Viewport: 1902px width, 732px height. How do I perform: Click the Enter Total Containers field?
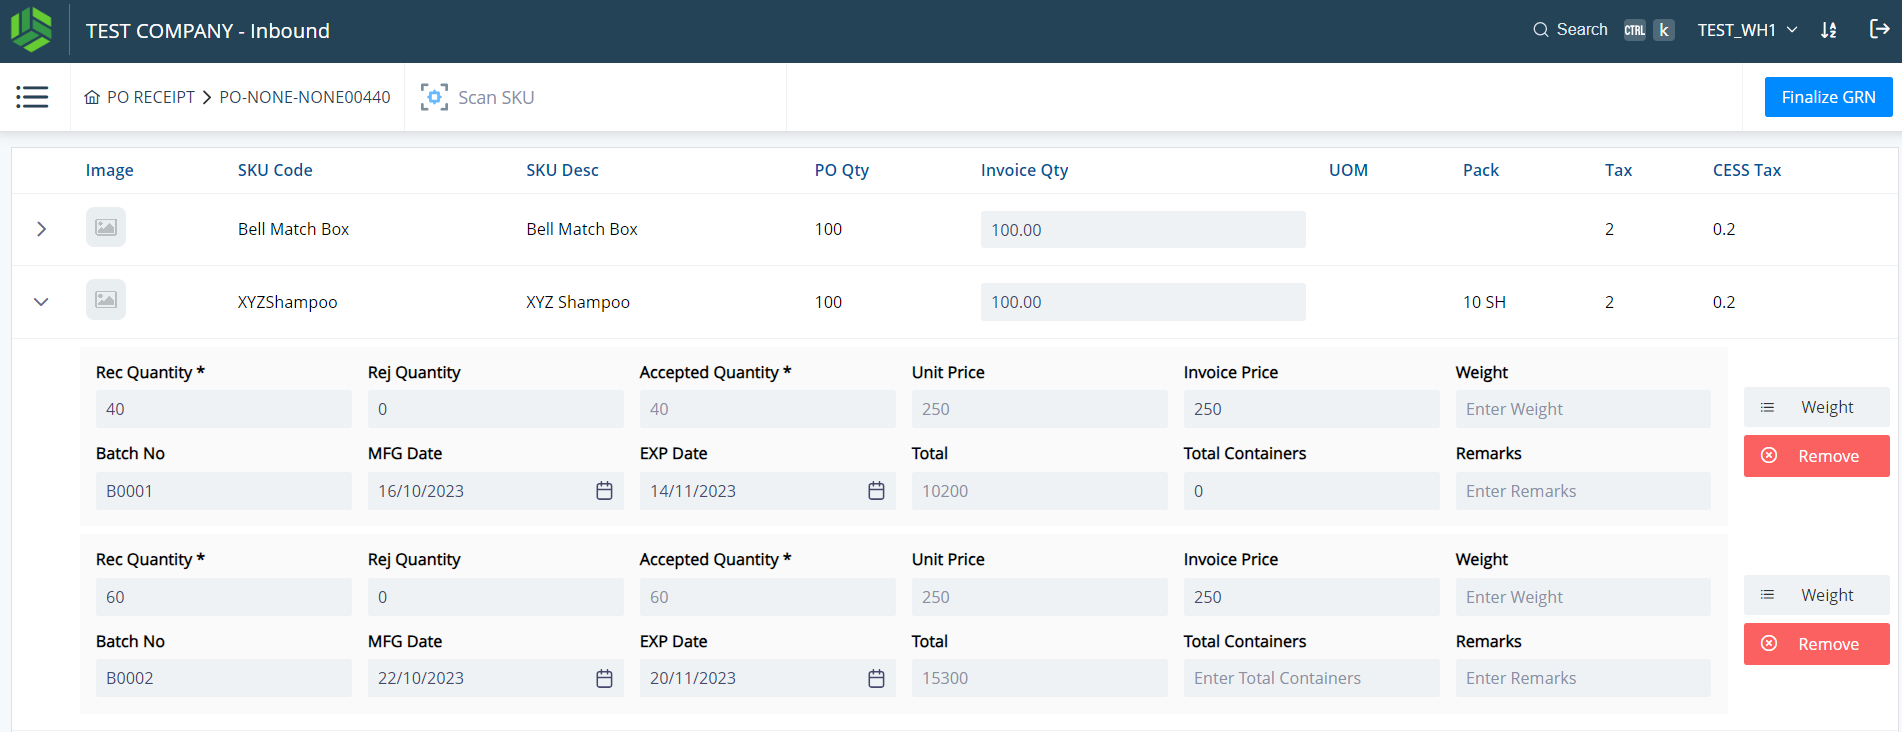click(x=1310, y=678)
